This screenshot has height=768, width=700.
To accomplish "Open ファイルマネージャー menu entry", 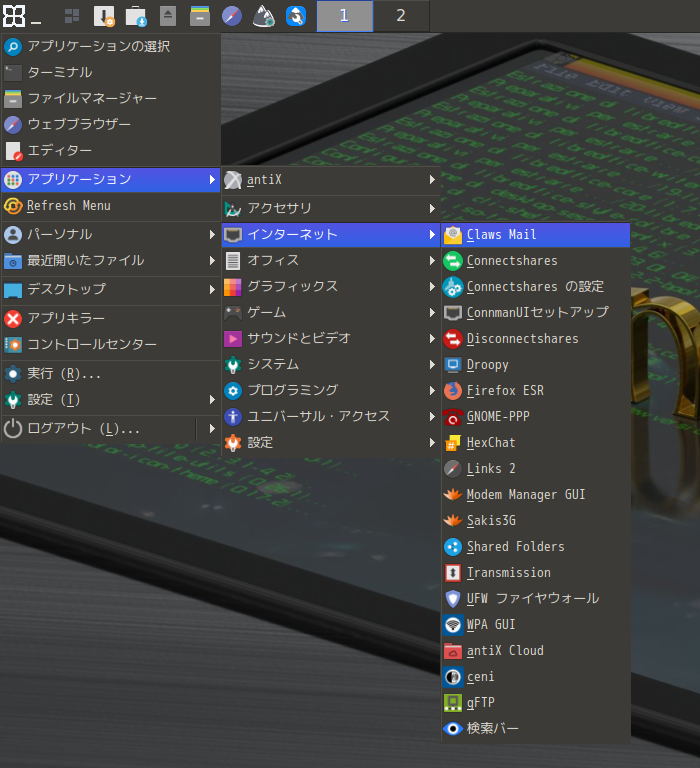I will 111,98.
